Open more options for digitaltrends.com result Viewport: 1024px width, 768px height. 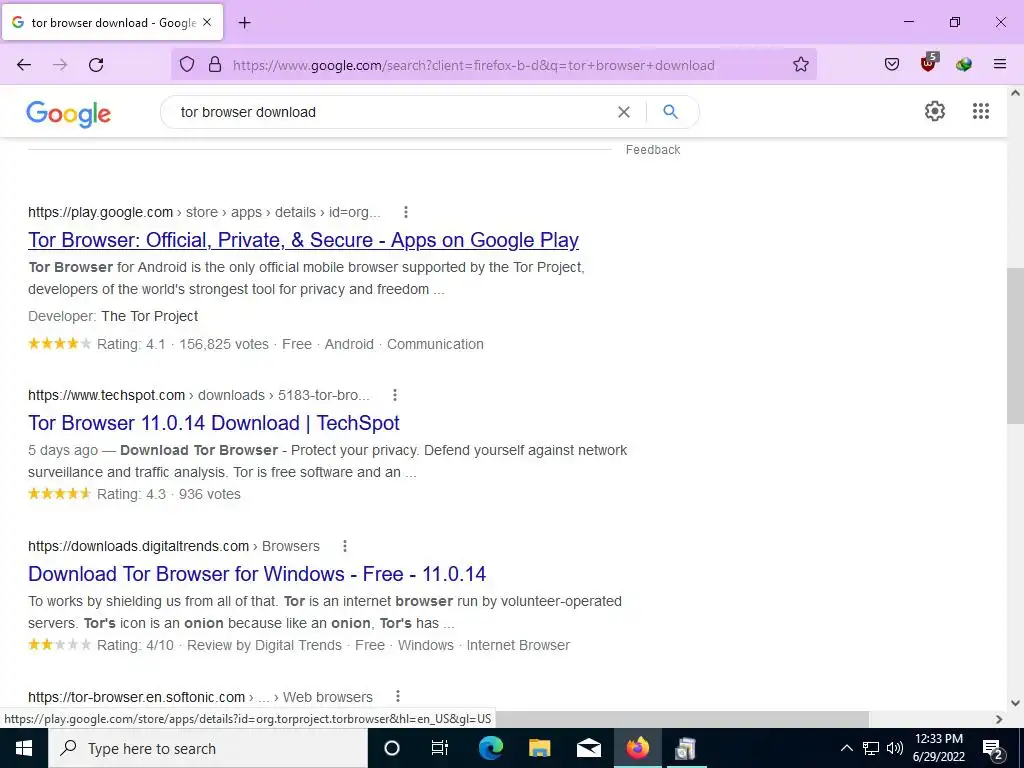tap(345, 546)
